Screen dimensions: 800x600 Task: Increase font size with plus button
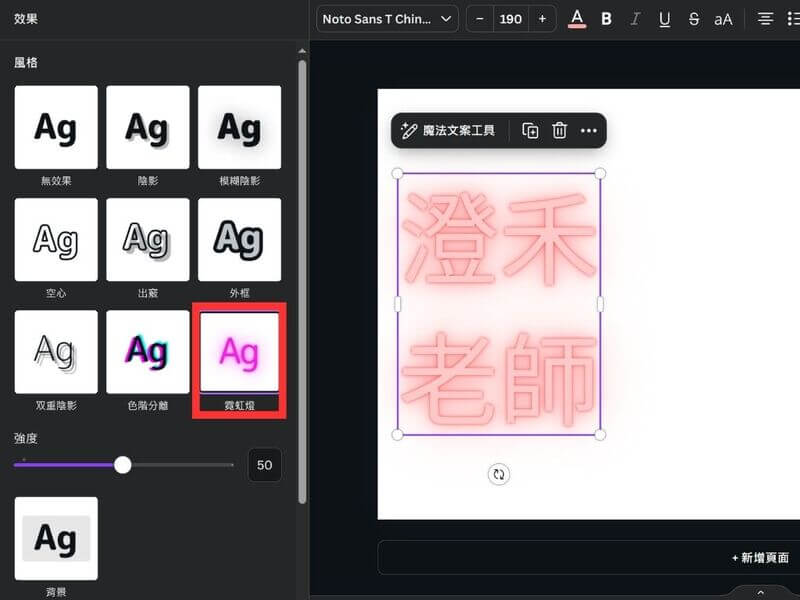coord(542,19)
